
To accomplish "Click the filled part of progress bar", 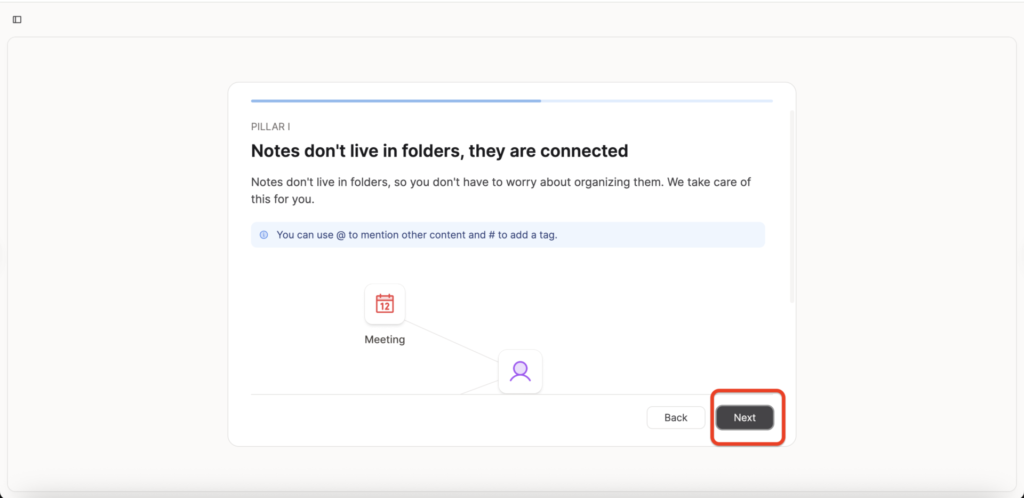I will click(x=395, y=101).
